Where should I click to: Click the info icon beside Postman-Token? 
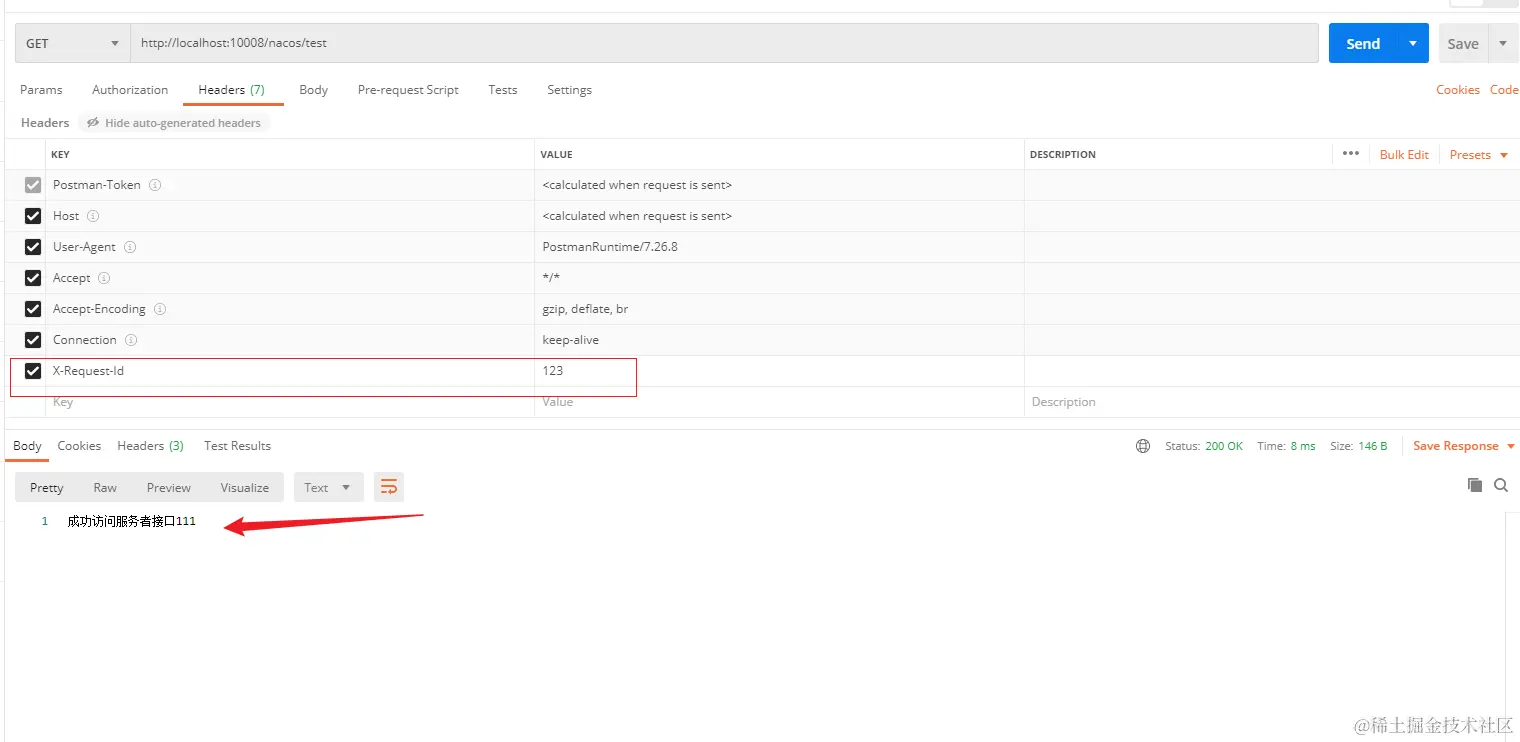(155, 185)
